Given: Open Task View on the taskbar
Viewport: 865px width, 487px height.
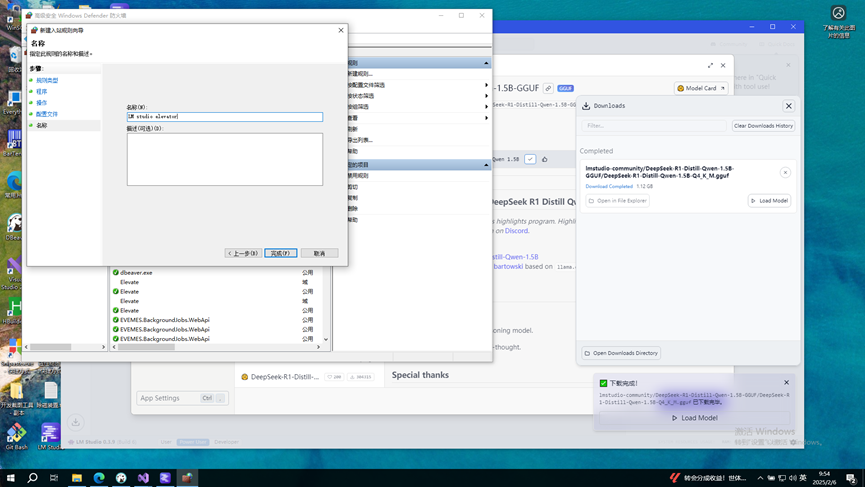Looking at the screenshot, I should [54, 478].
